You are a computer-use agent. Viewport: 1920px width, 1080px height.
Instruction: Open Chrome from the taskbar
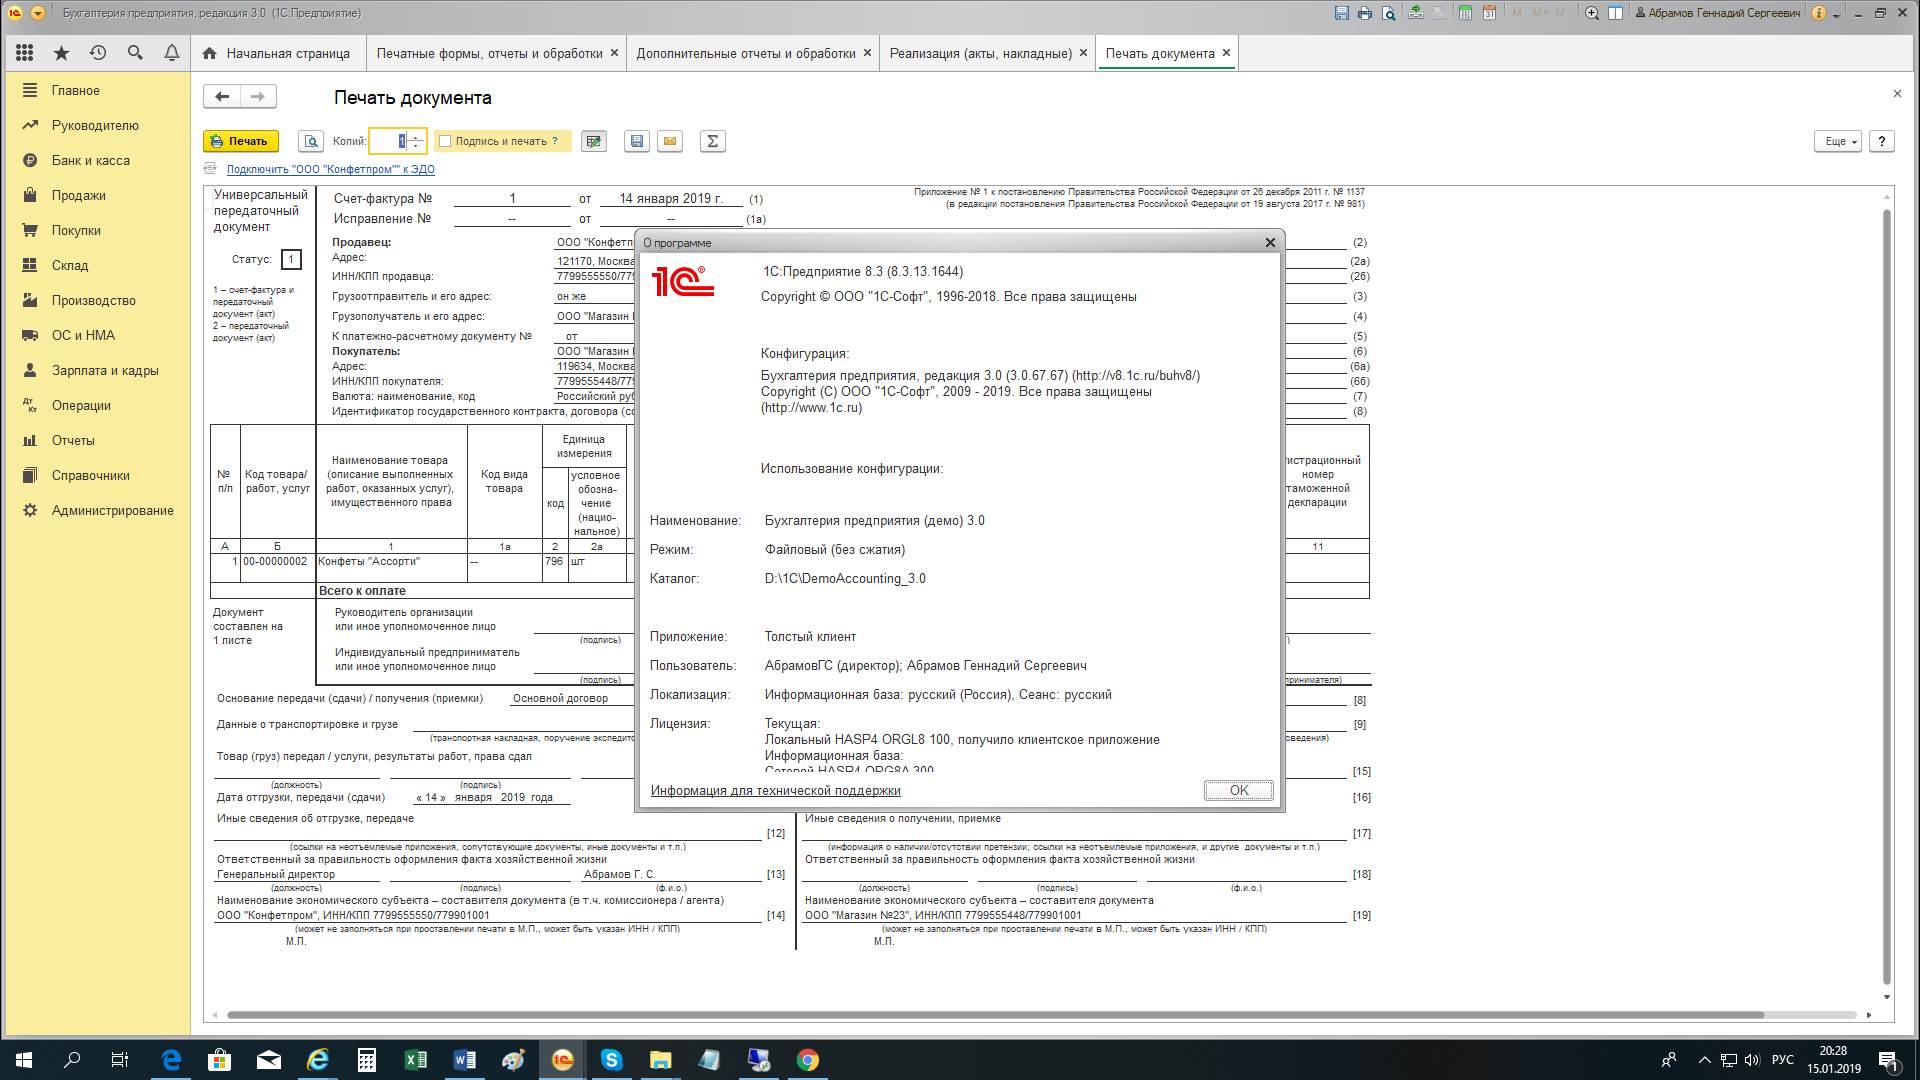(808, 1060)
